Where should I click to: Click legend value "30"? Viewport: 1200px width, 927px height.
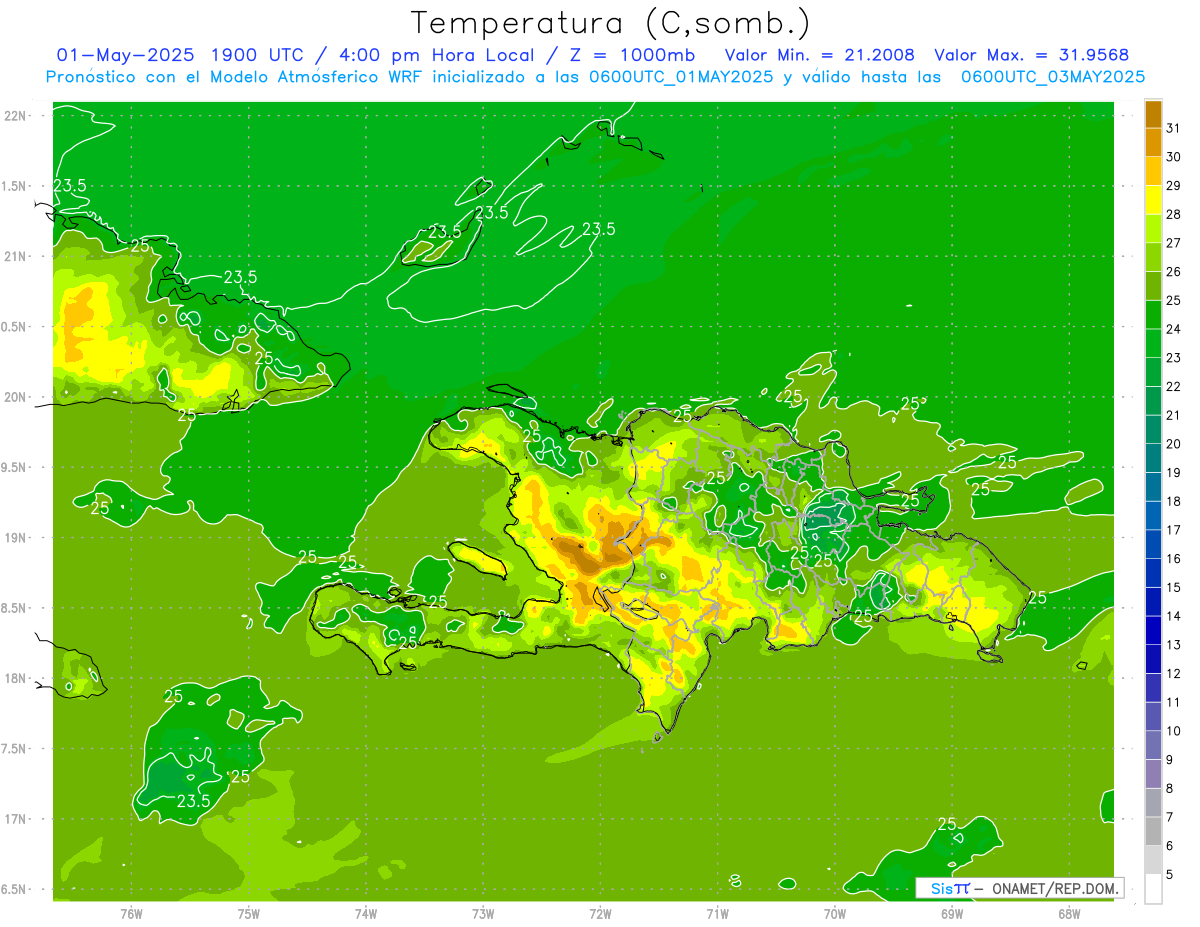point(1172,156)
